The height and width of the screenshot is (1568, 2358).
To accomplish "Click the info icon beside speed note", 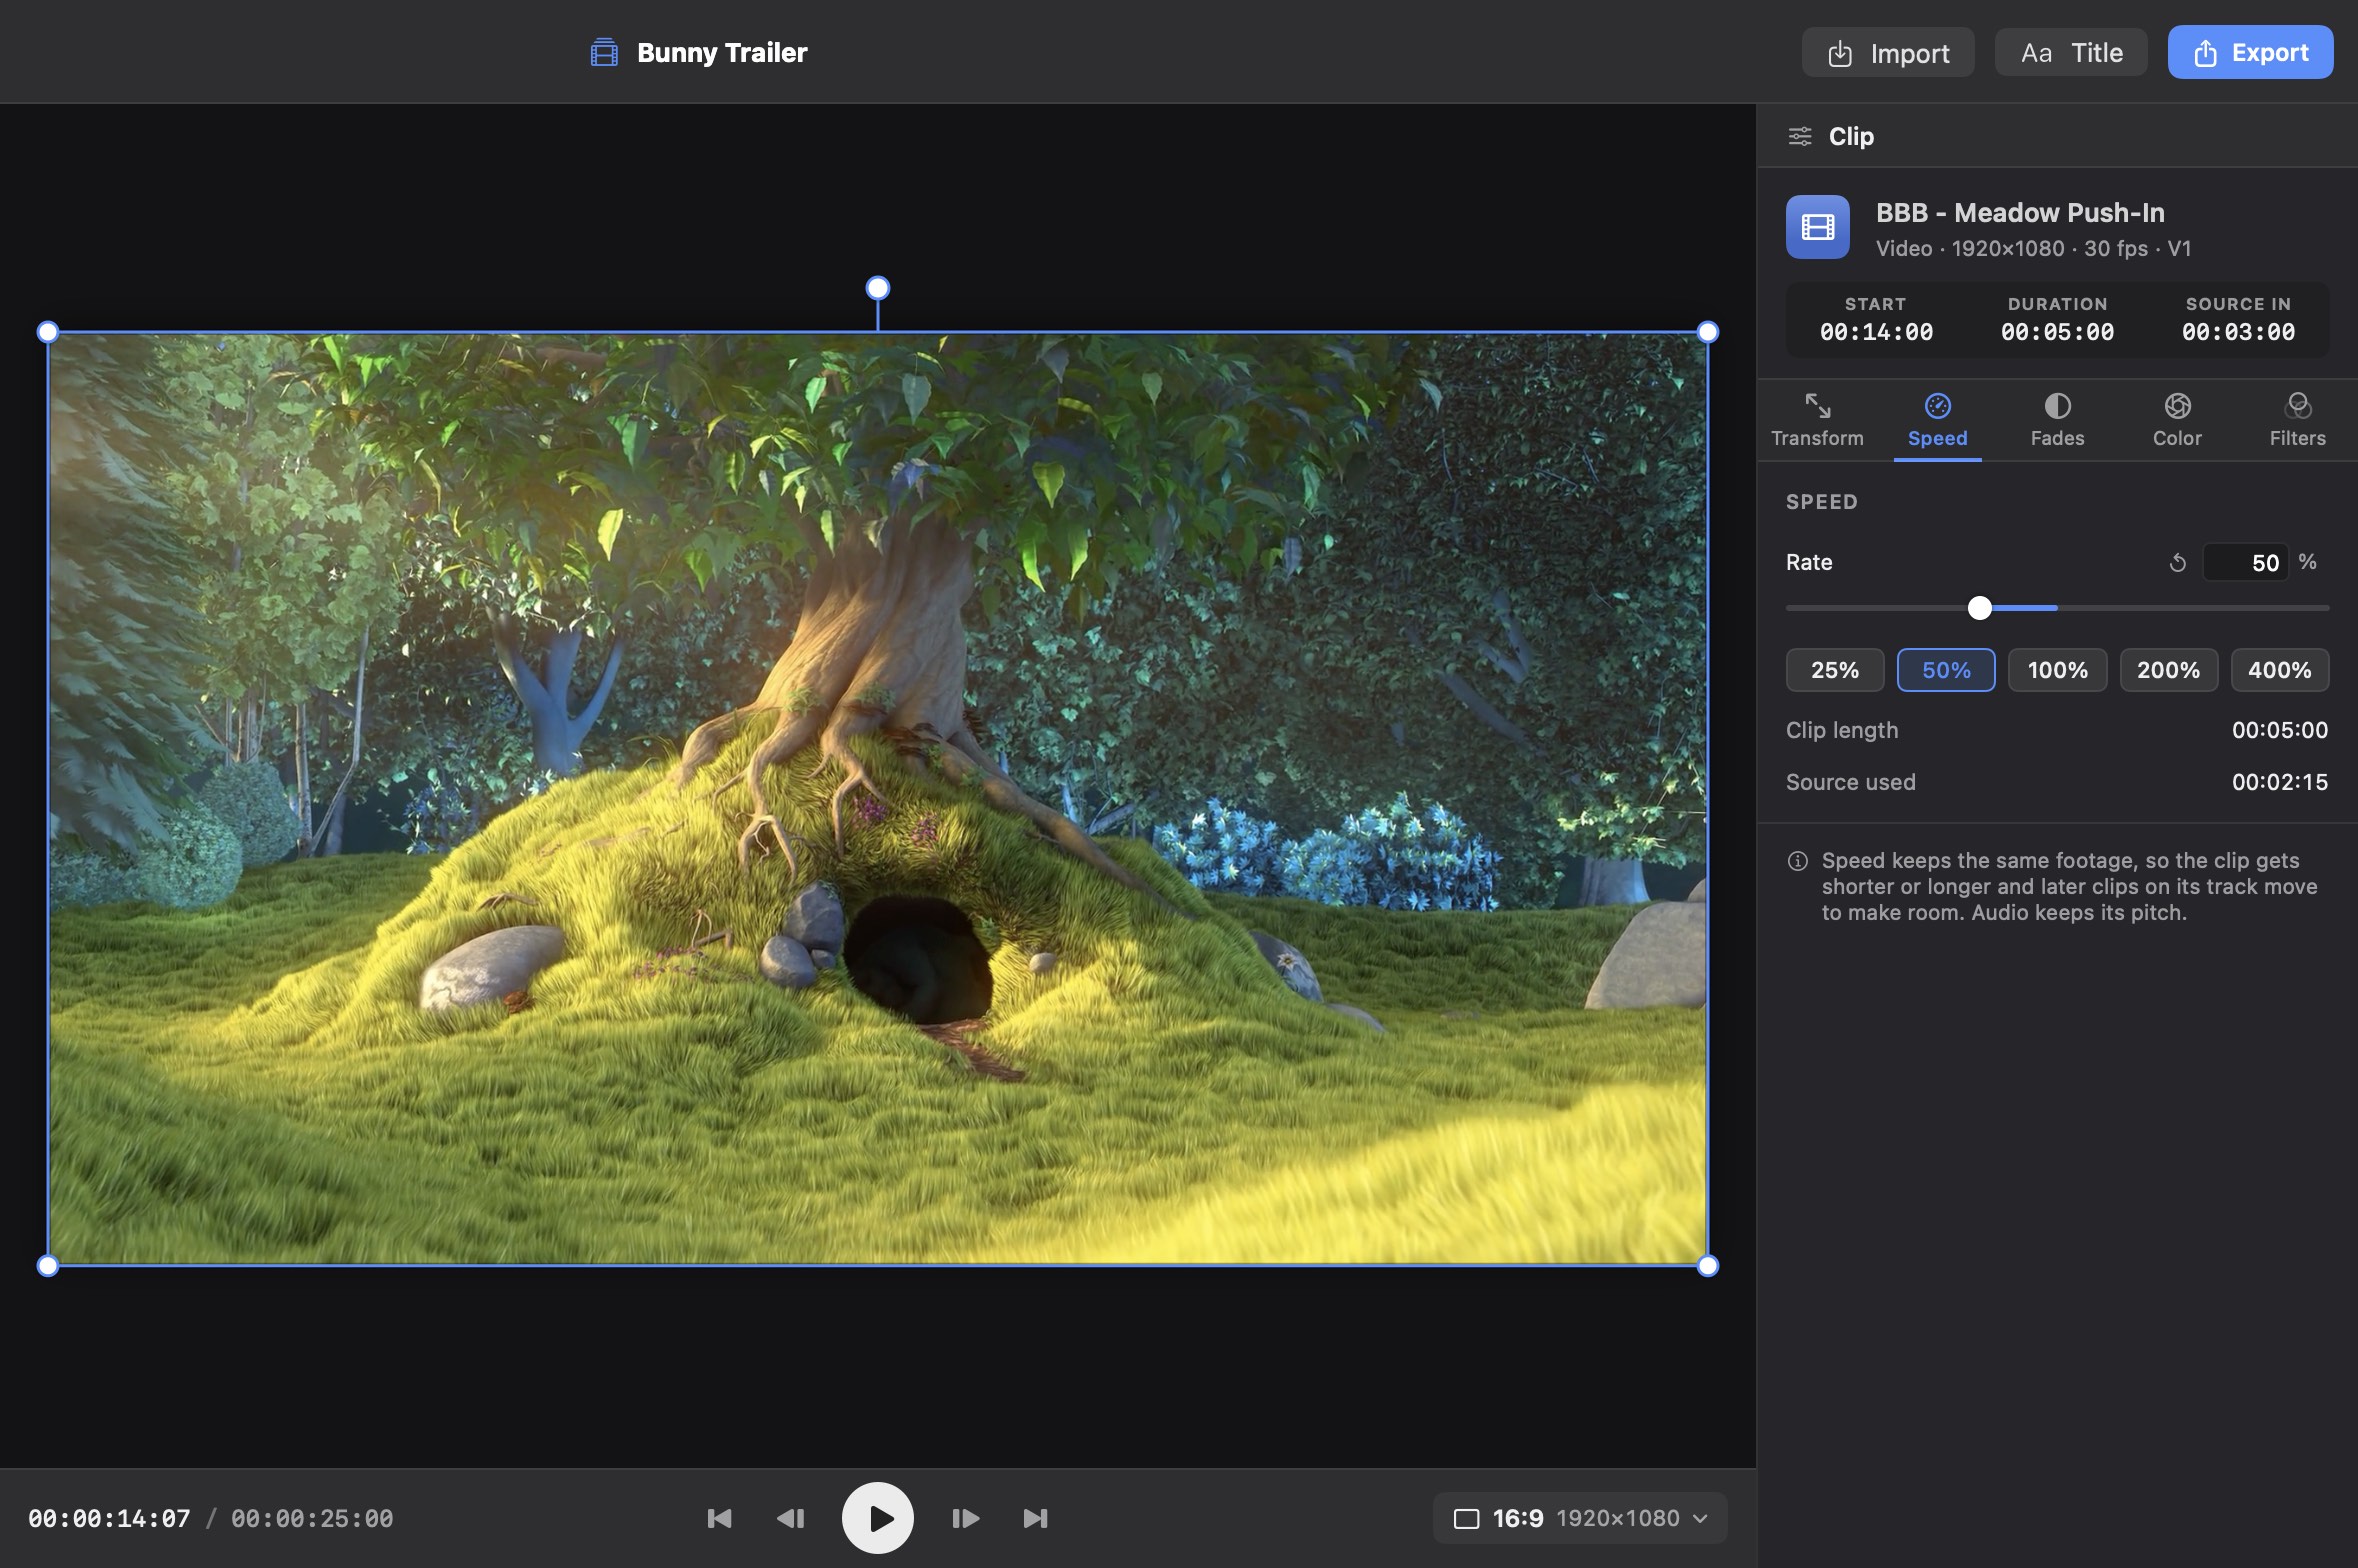I will pos(1797,861).
